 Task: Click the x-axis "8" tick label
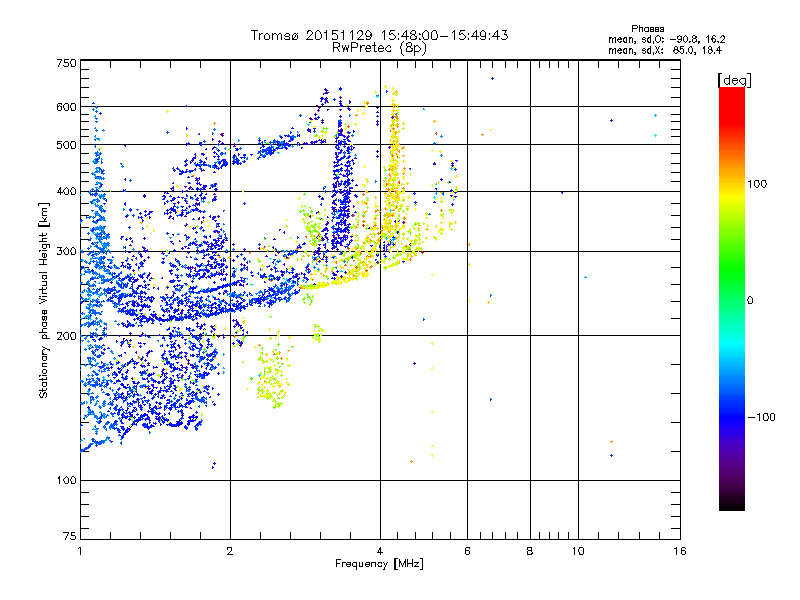click(530, 551)
